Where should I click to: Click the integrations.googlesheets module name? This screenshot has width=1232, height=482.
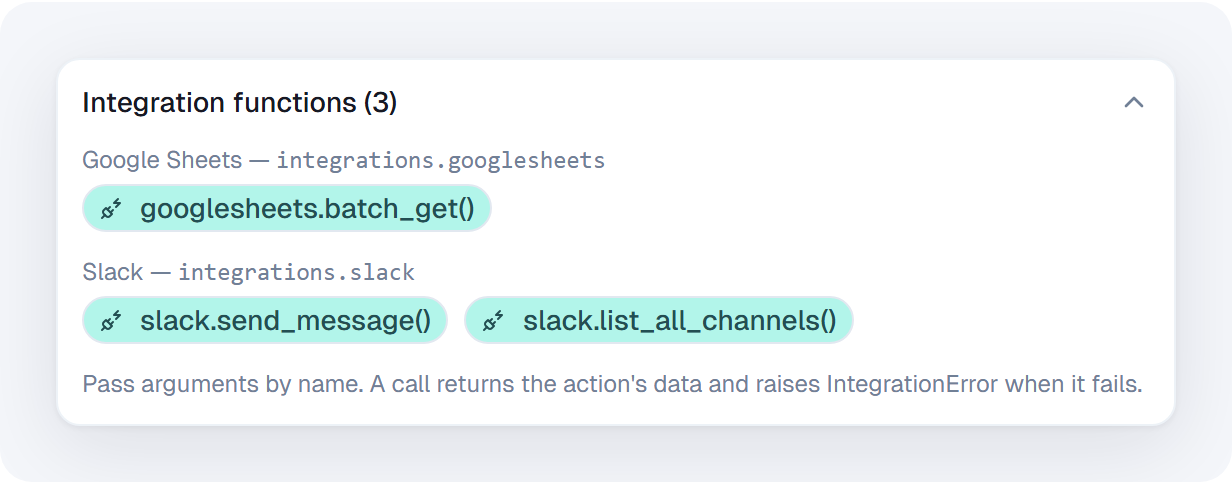[441, 160]
